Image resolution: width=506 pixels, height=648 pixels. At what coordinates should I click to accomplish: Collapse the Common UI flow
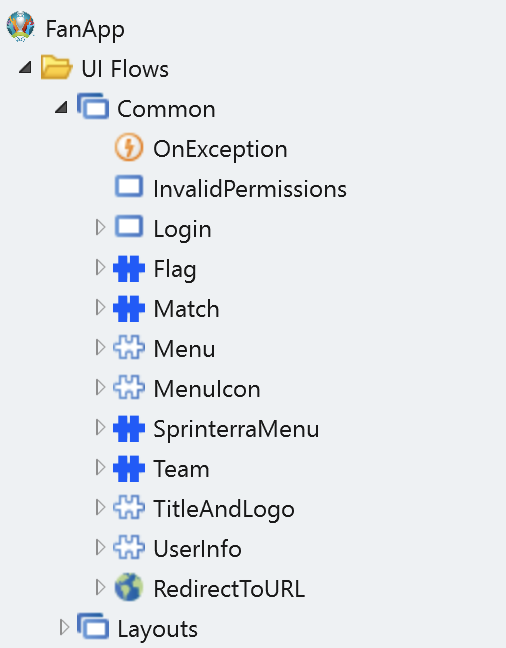[61, 107]
